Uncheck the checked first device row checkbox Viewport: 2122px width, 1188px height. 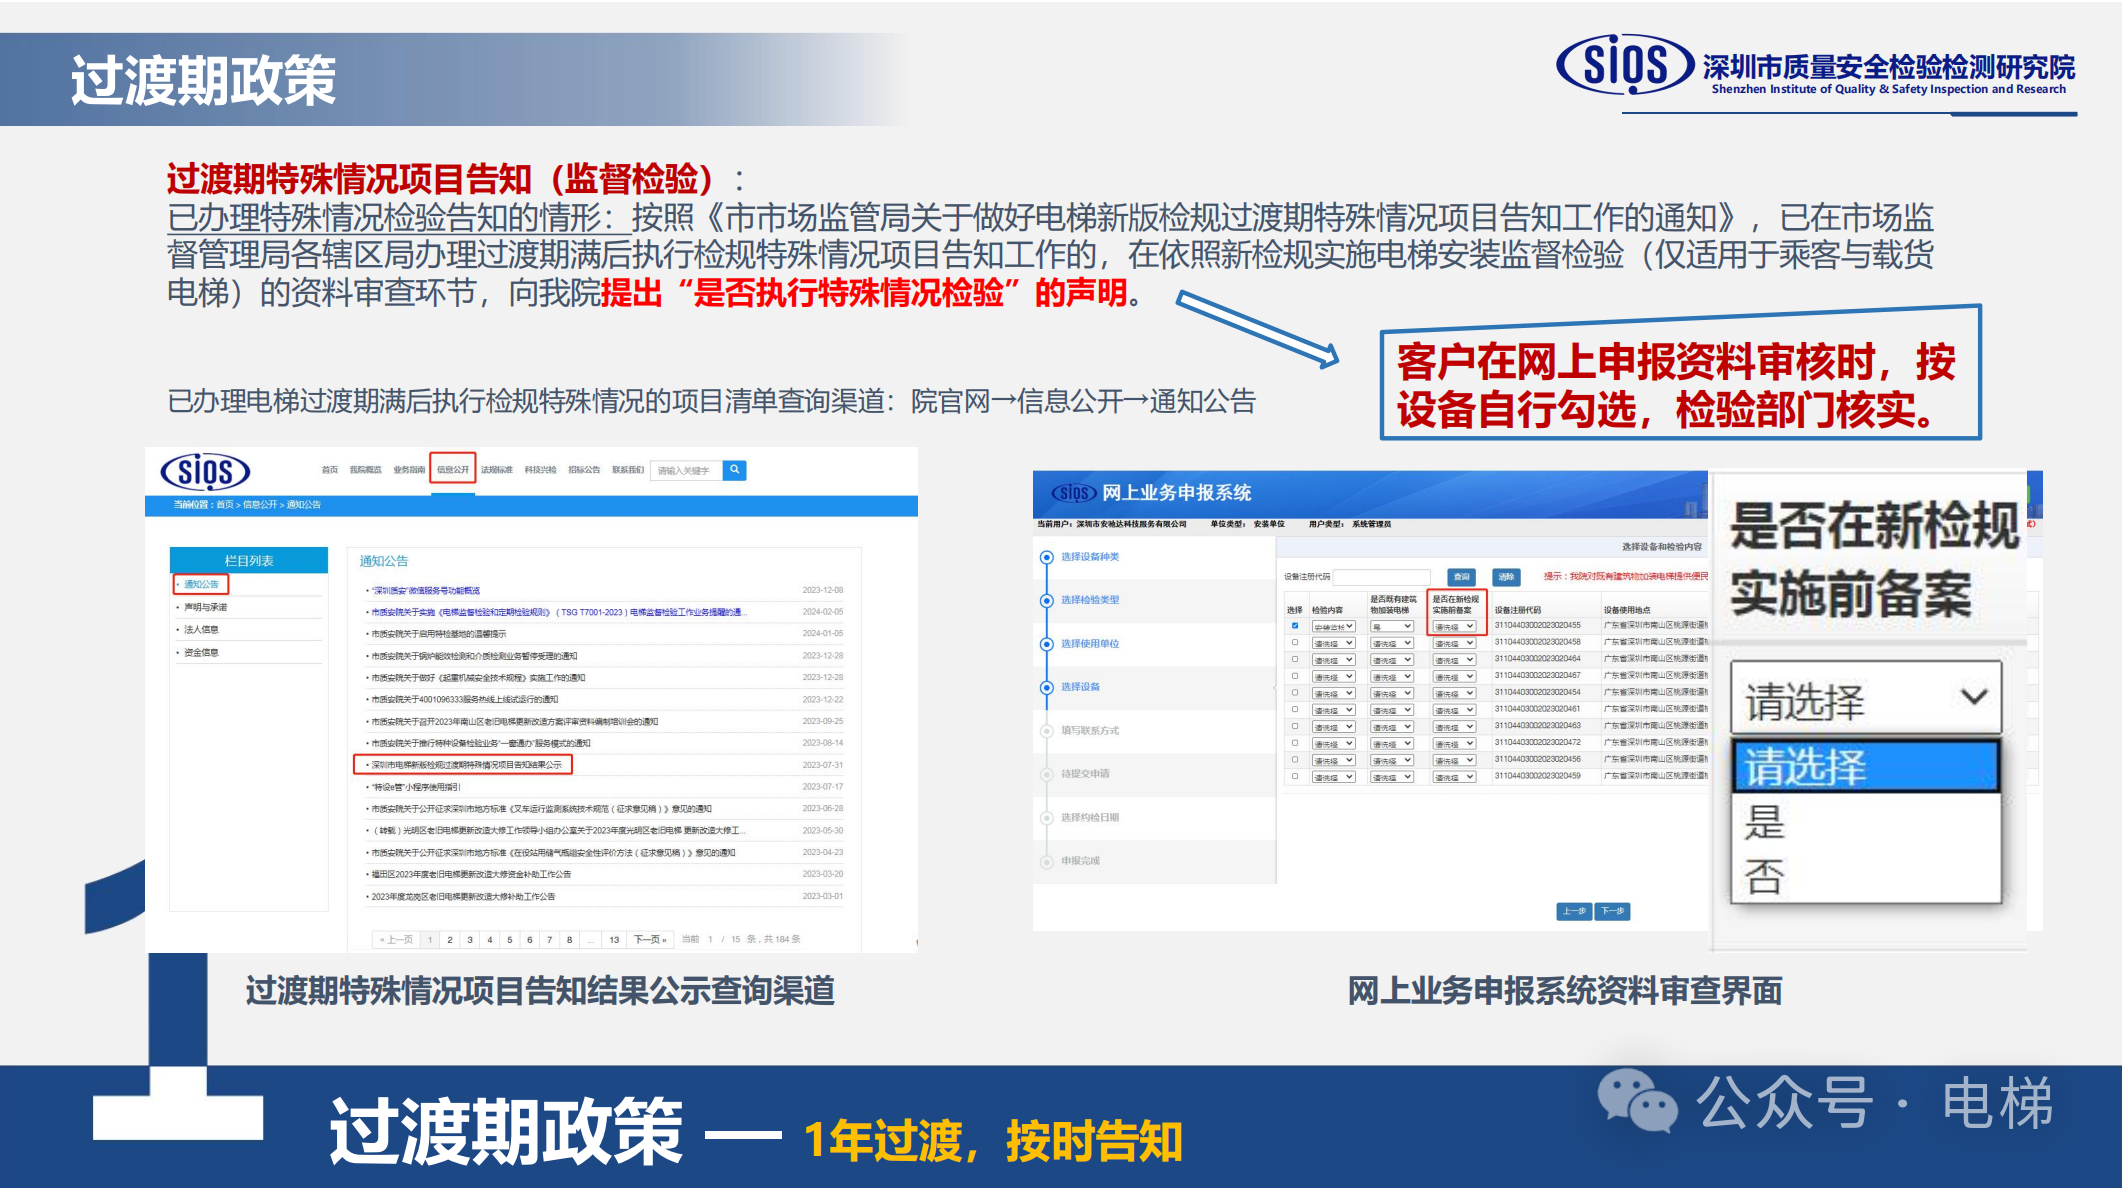pos(1295,626)
